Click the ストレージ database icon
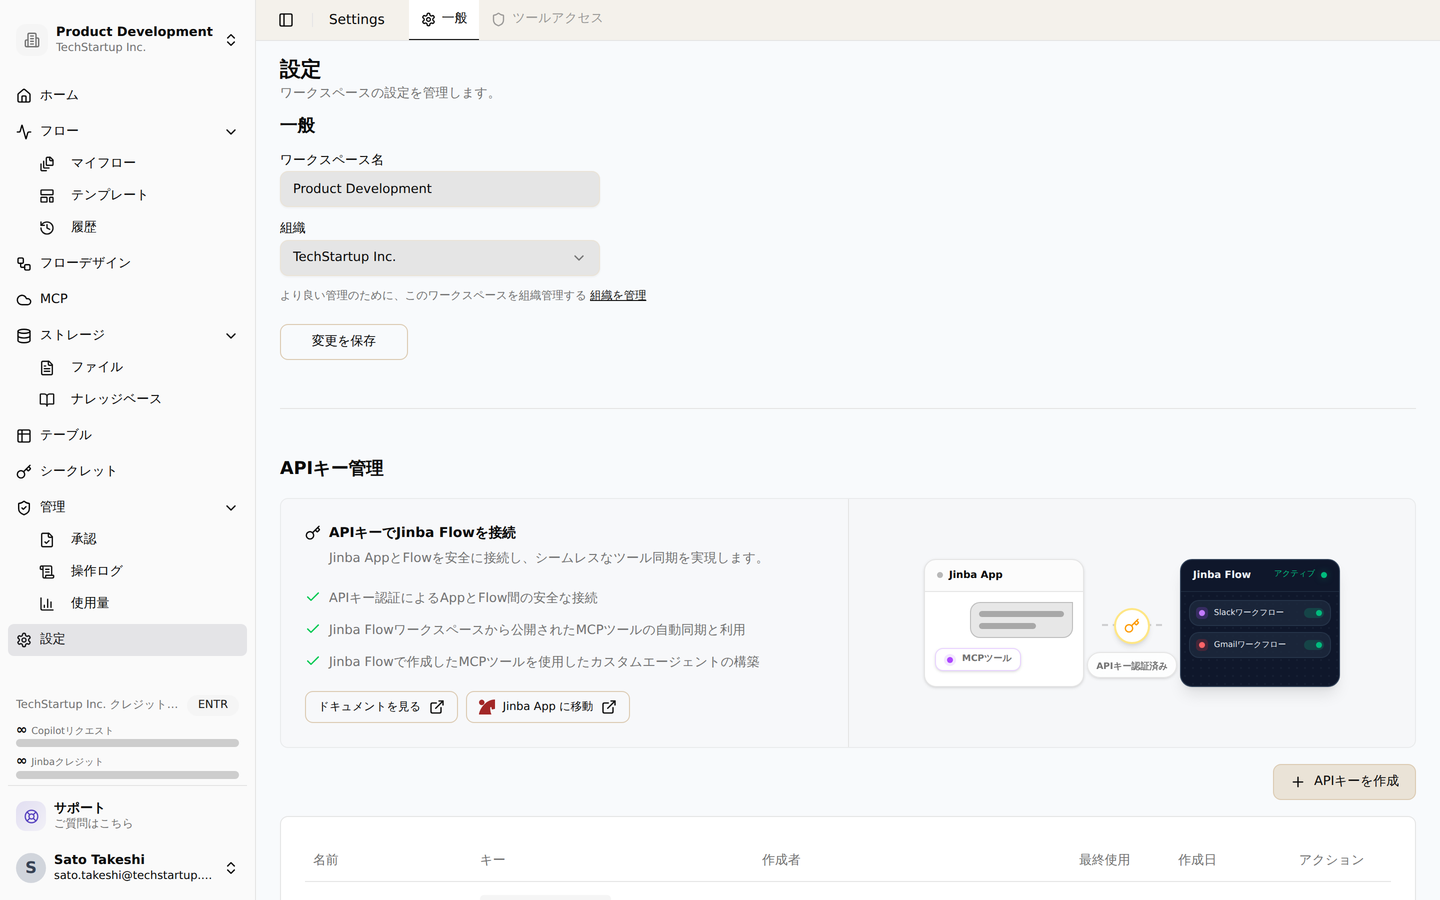The height and width of the screenshot is (900, 1440). click(24, 336)
